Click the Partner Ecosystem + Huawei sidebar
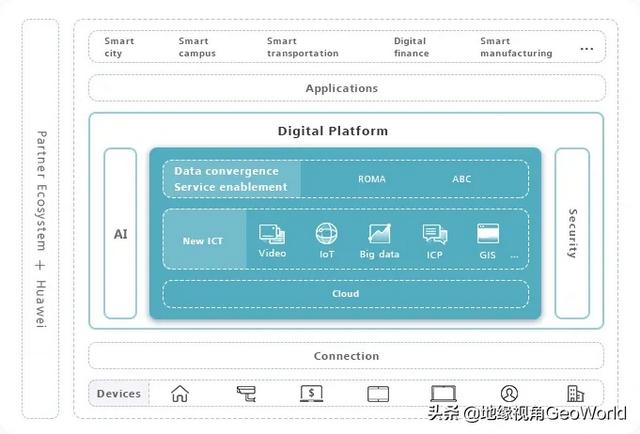 point(40,219)
